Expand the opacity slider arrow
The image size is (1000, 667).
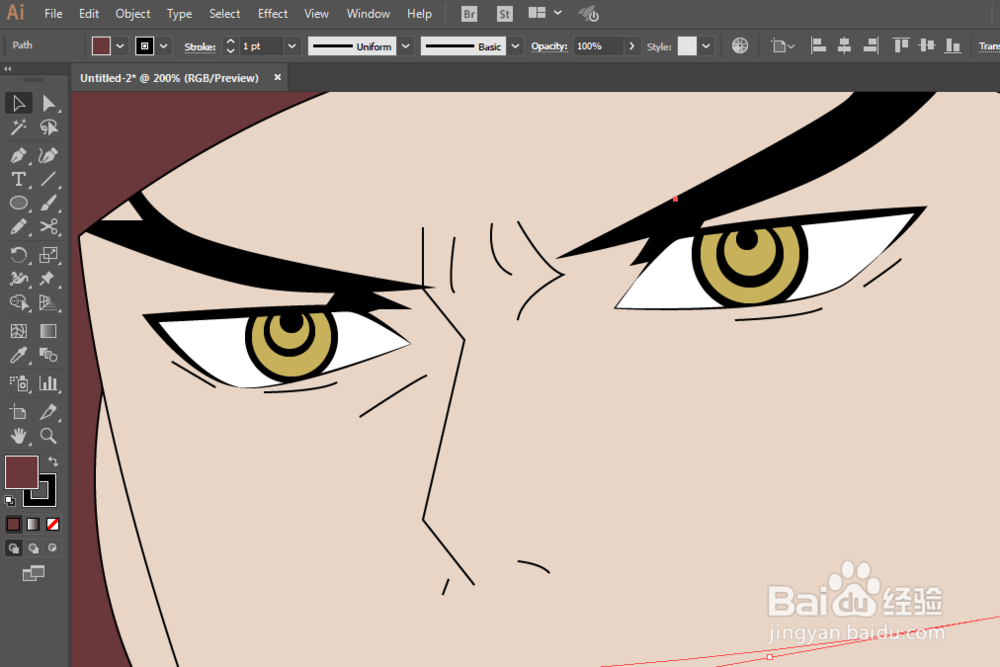click(x=631, y=46)
